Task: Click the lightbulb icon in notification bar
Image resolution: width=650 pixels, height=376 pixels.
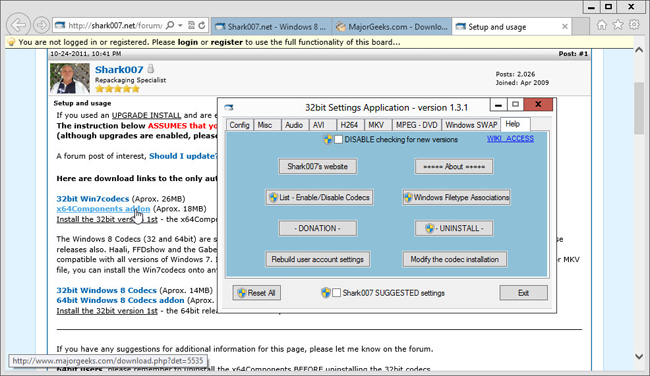Action: [x=11, y=42]
